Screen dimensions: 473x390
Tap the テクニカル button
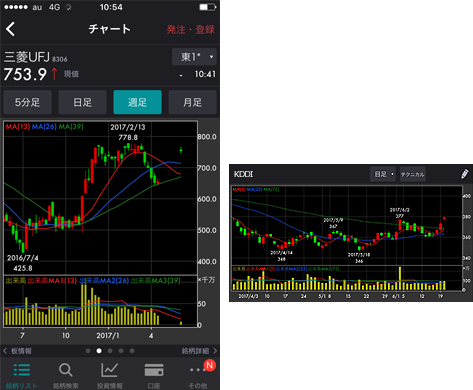click(413, 174)
